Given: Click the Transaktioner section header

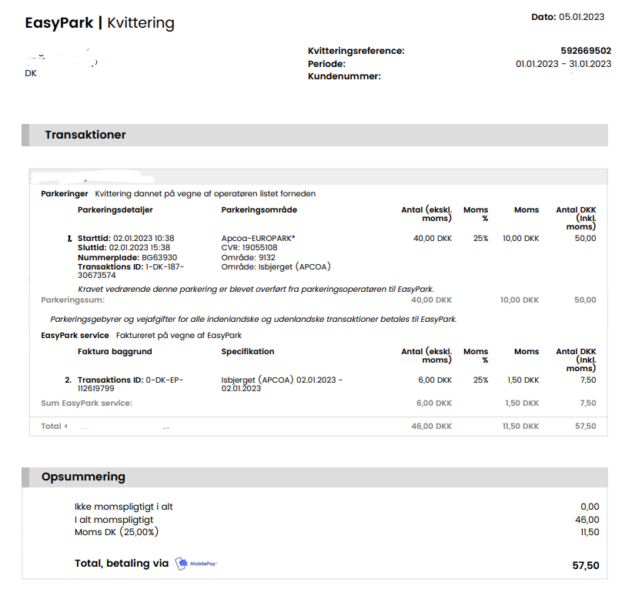Looking at the screenshot, I should tap(85, 135).
